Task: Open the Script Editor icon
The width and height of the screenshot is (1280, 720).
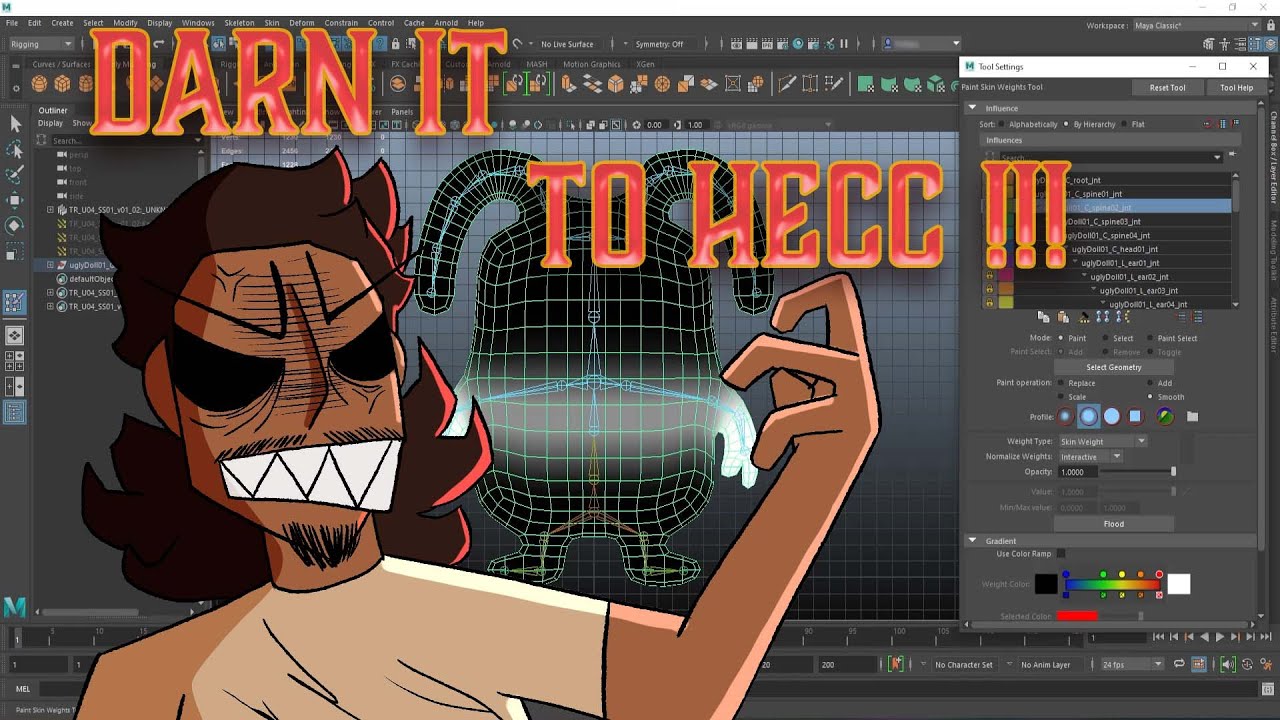Action: click(1268, 689)
